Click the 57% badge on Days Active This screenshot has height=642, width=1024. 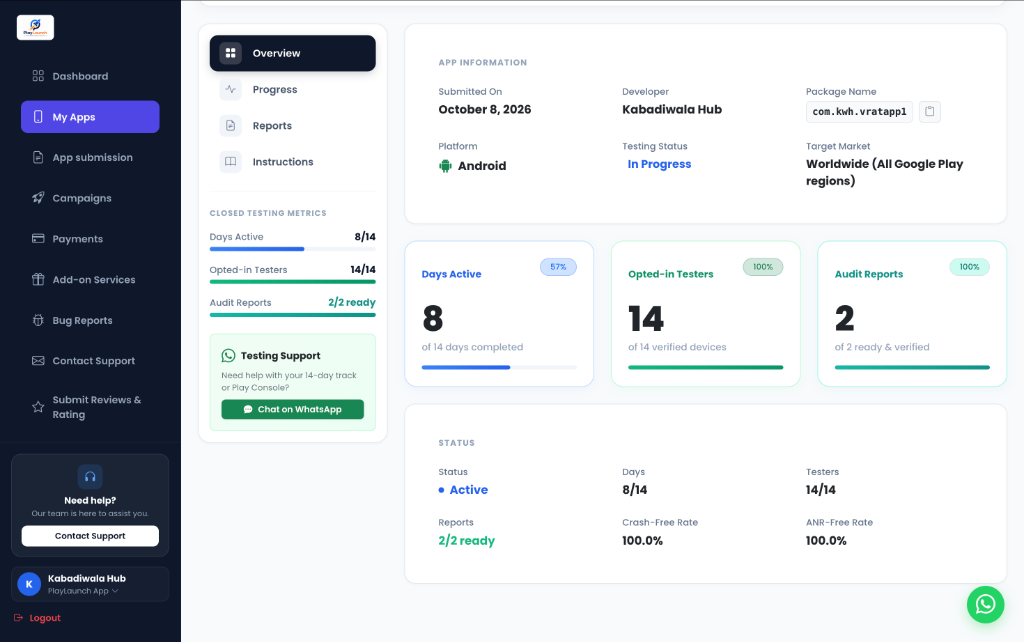tap(558, 266)
